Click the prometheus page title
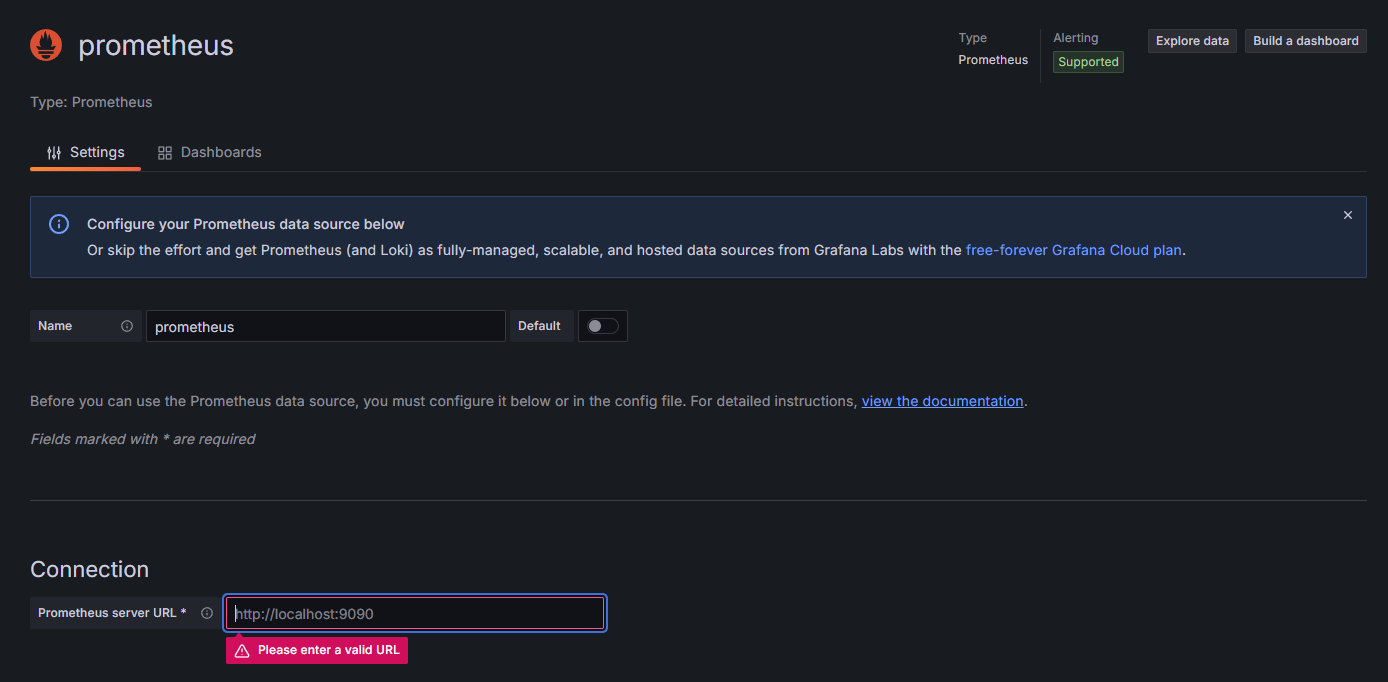The image size is (1388, 682). tap(156, 45)
